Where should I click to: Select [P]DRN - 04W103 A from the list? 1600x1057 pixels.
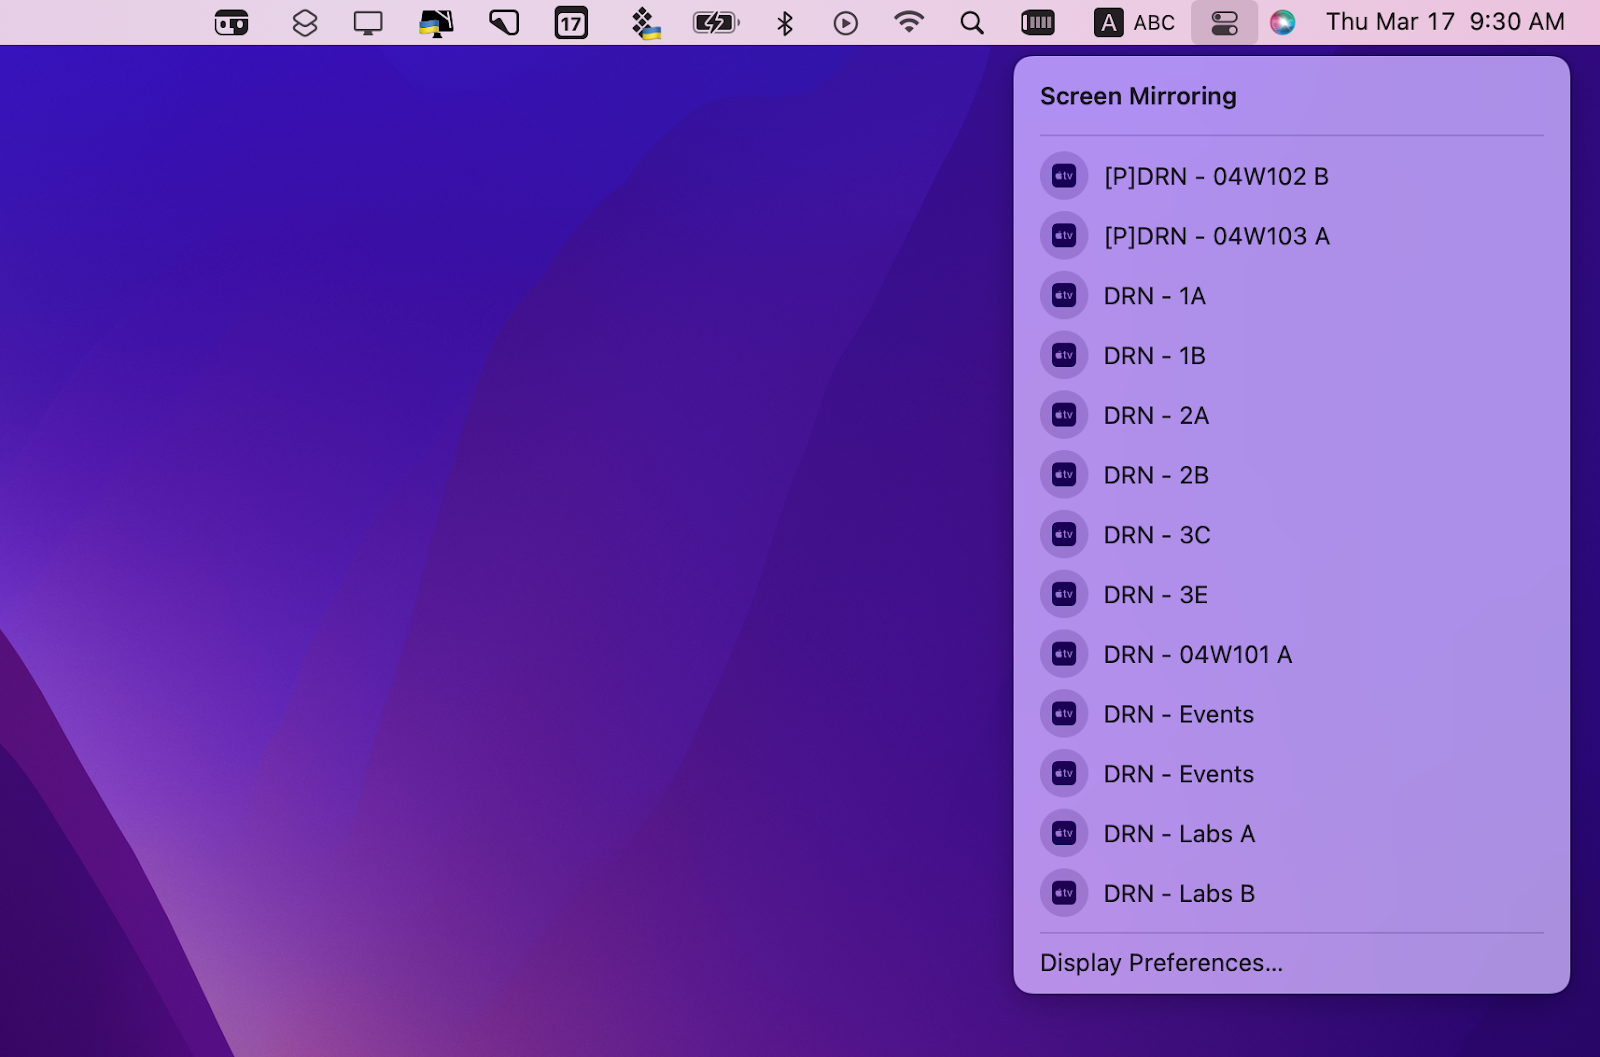pyautogui.click(x=1216, y=236)
